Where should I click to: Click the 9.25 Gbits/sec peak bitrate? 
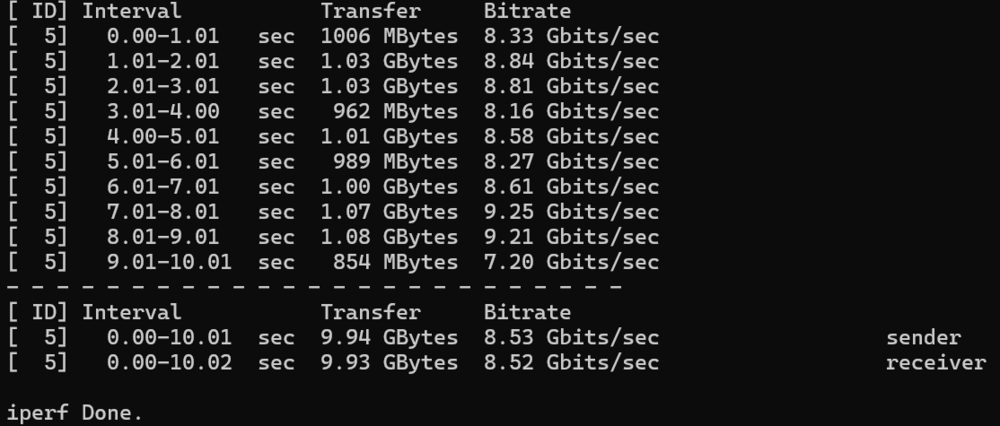[x=571, y=212]
